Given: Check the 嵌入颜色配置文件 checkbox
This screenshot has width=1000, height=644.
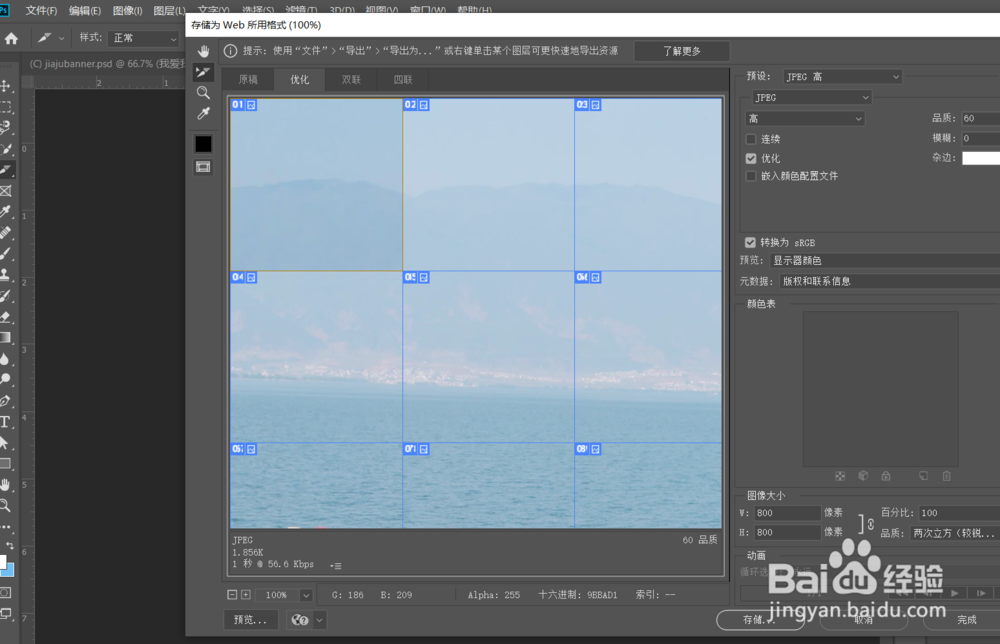Looking at the screenshot, I should [x=750, y=177].
